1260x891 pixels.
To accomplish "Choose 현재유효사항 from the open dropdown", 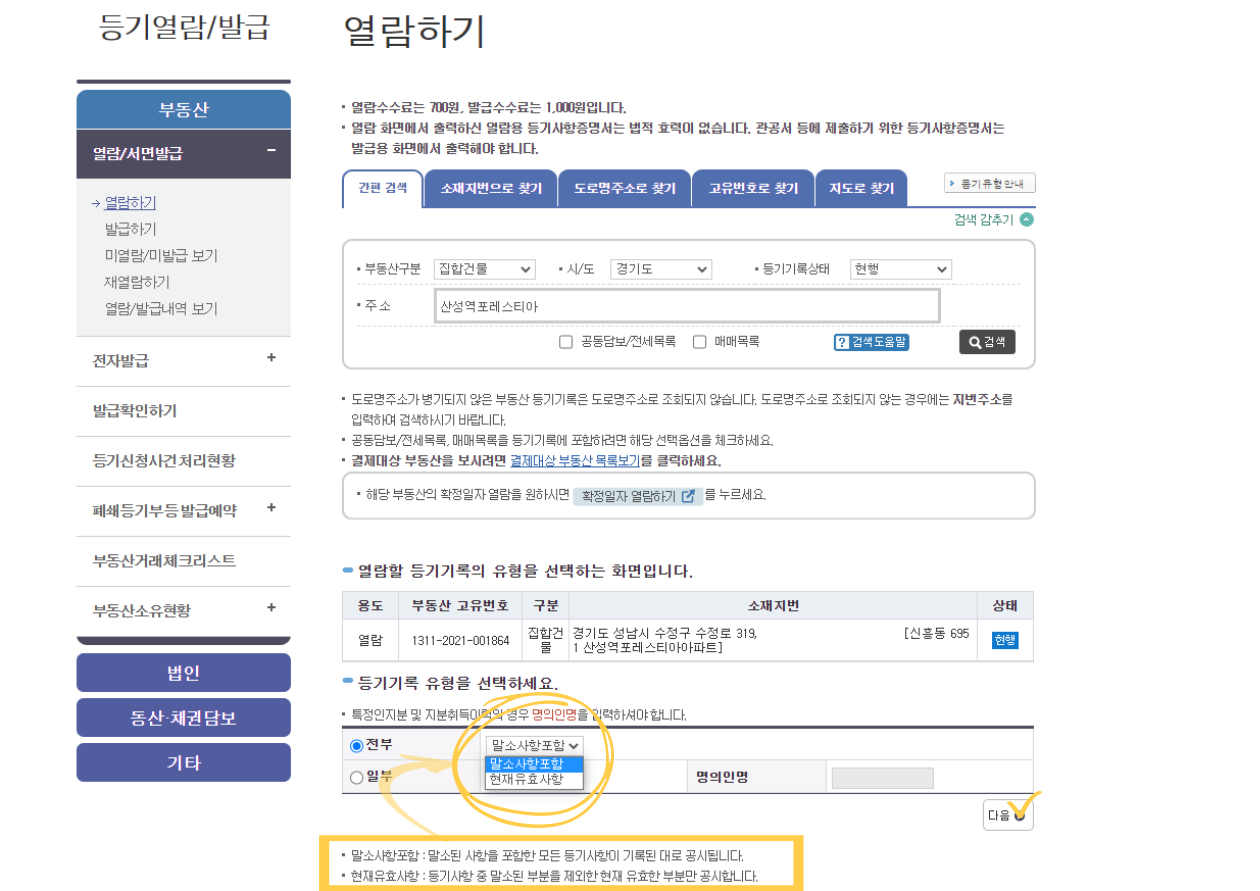I will coord(526,779).
